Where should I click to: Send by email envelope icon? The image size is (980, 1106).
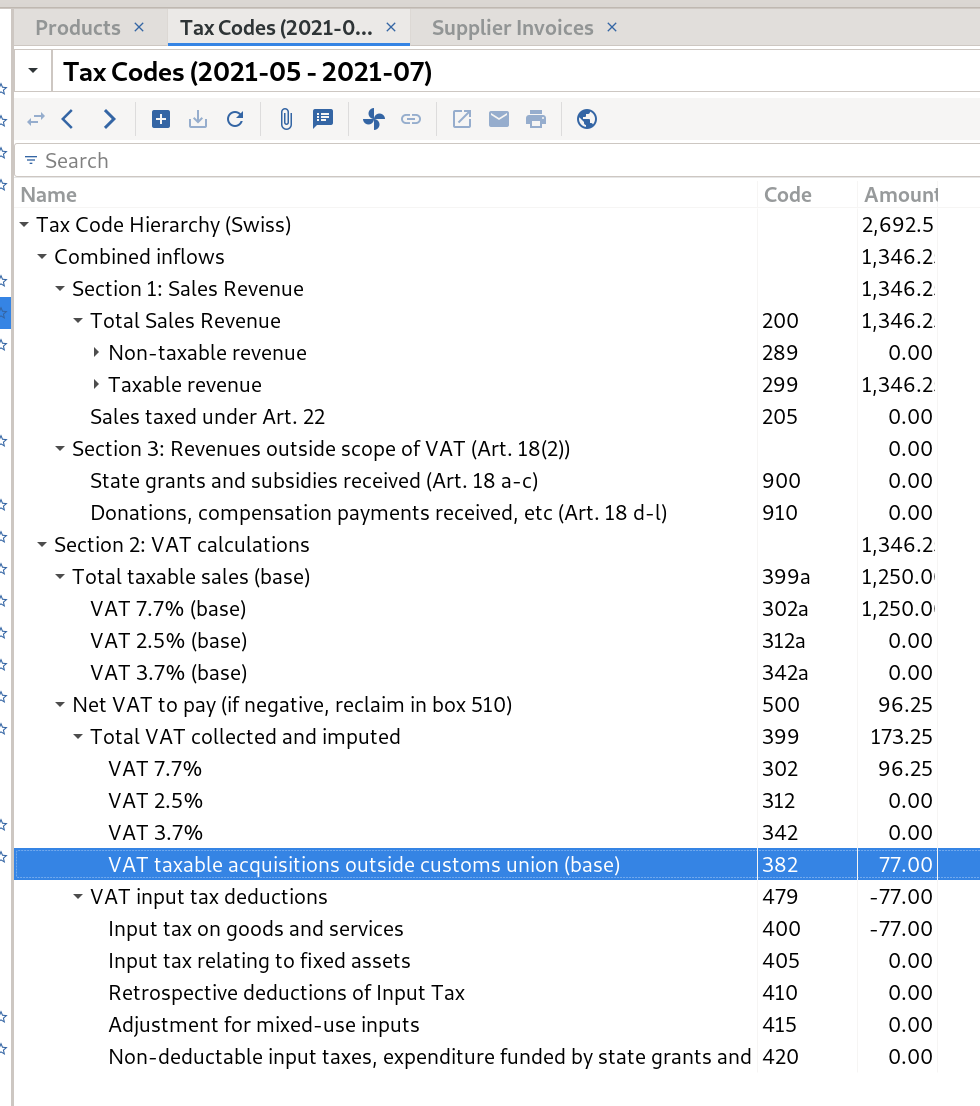(x=499, y=119)
